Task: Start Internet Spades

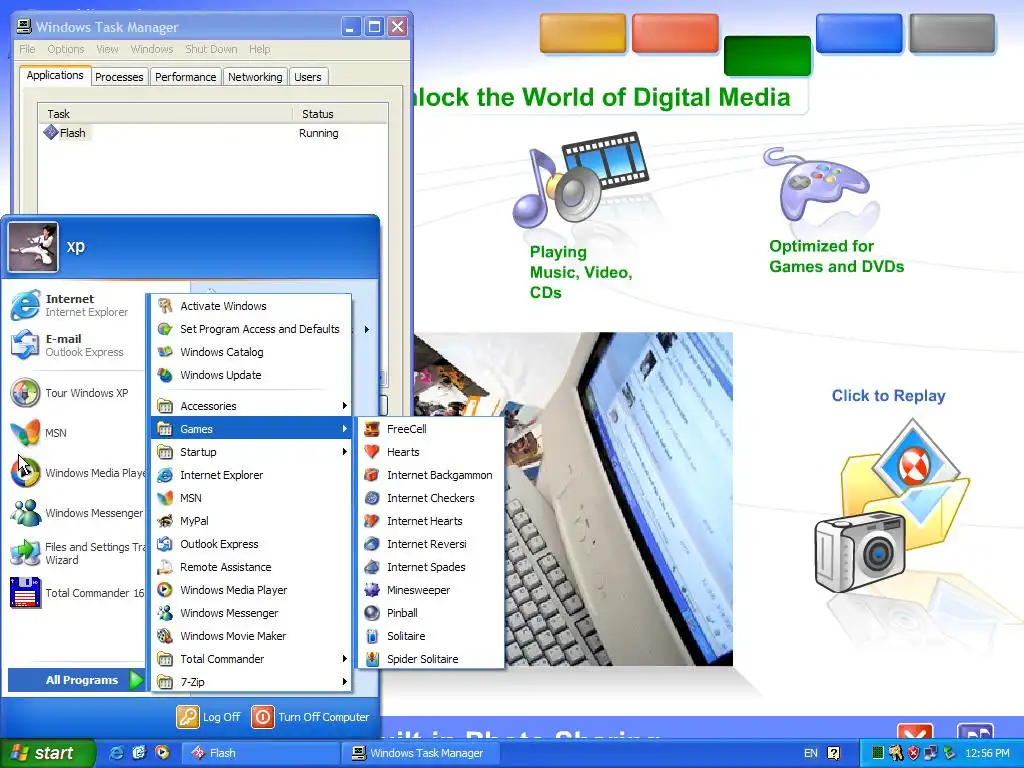Action: click(x=431, y=567)
